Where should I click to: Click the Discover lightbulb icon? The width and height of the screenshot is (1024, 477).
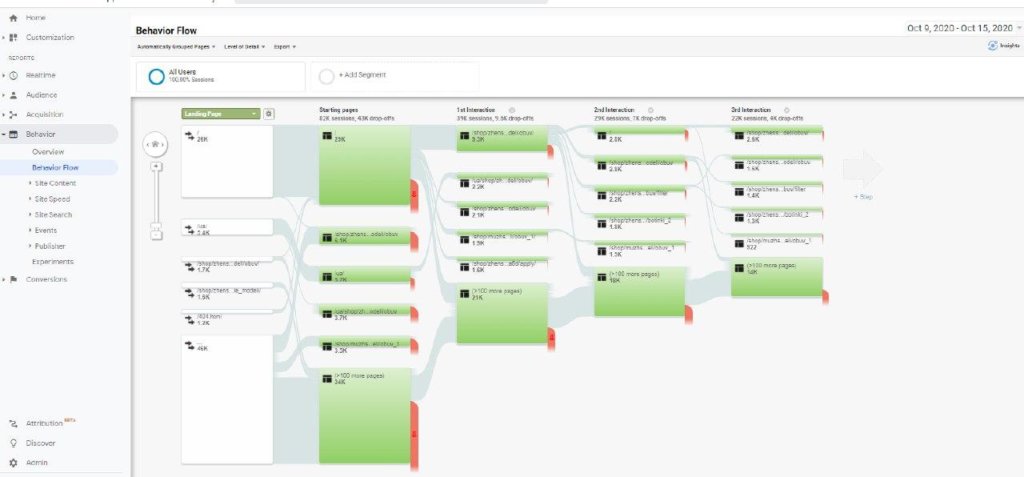(x=13, y=442)
